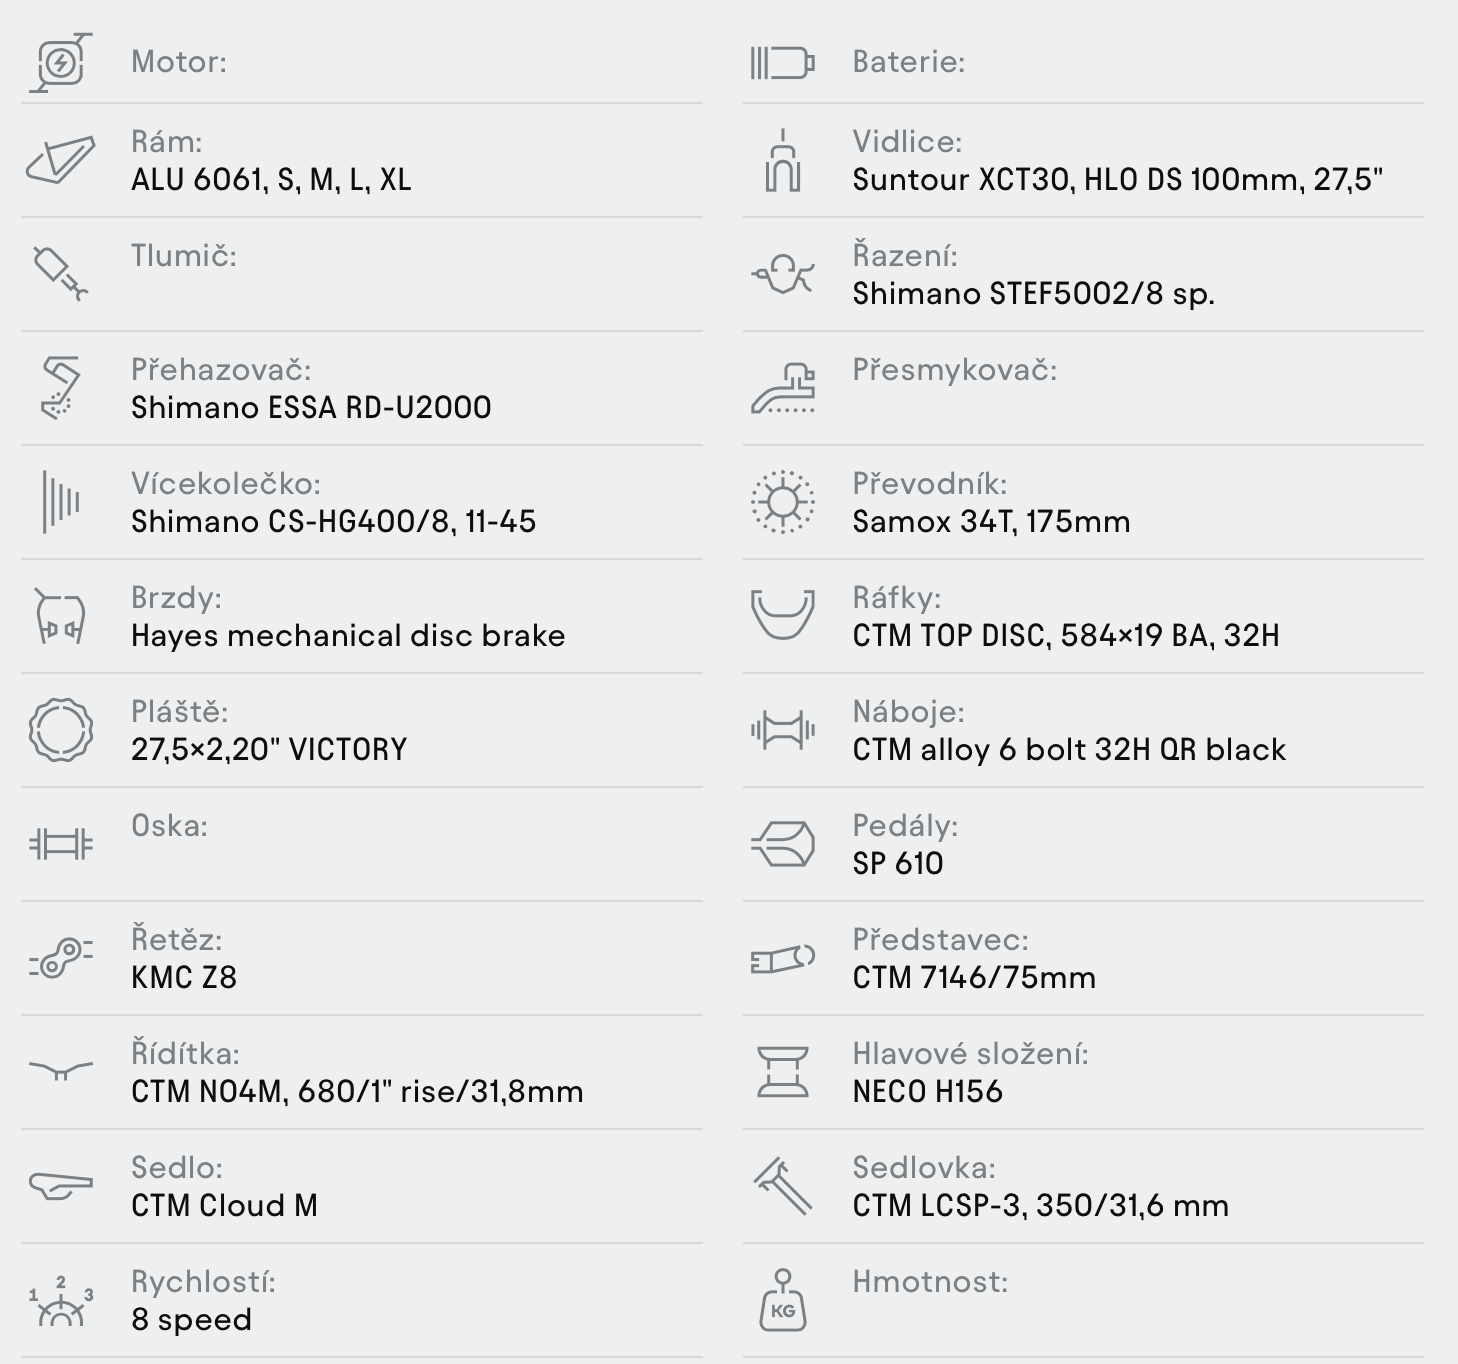Click the tire icon beside Pláště

[x=61, y=730]
